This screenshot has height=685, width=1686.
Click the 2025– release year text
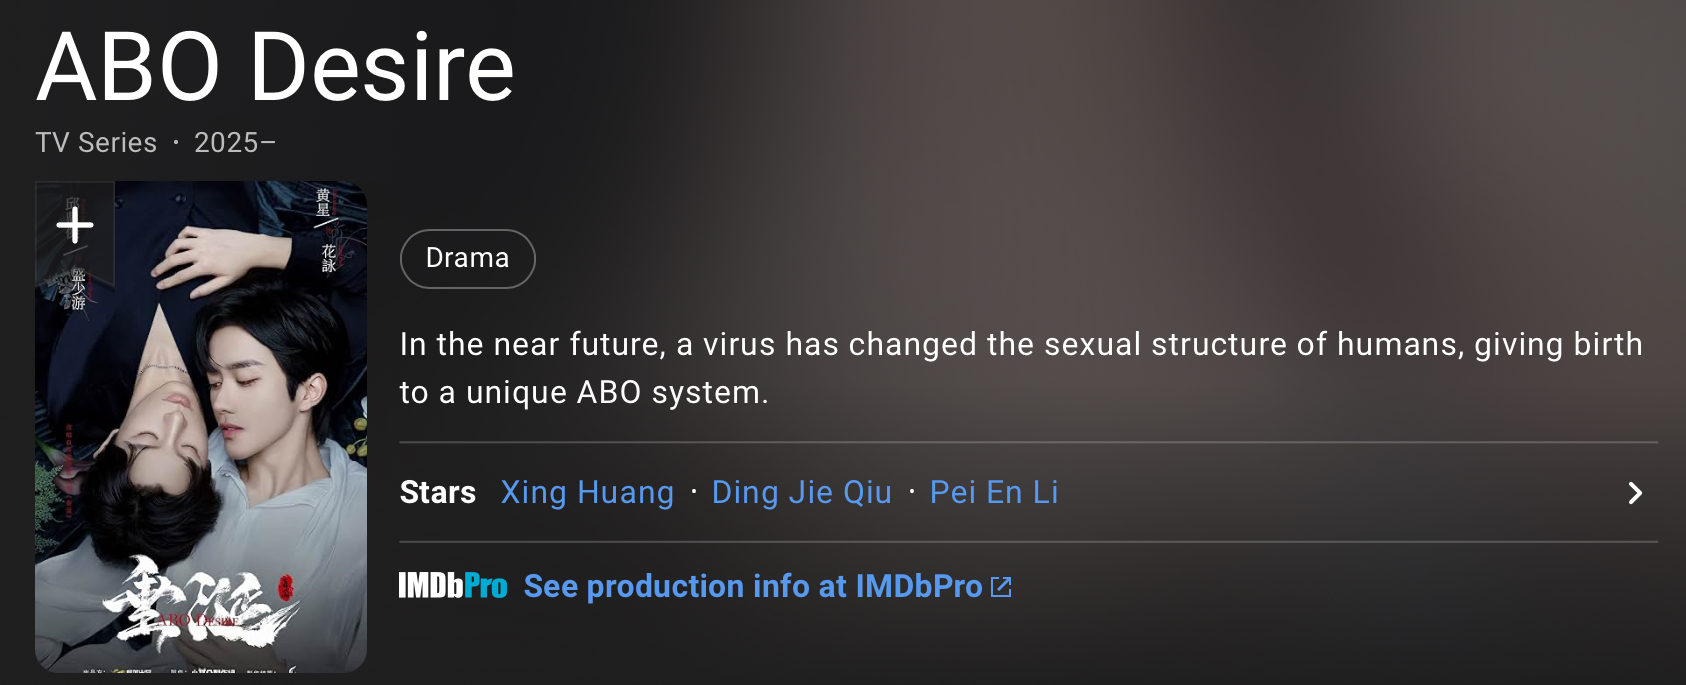[235, 143]
